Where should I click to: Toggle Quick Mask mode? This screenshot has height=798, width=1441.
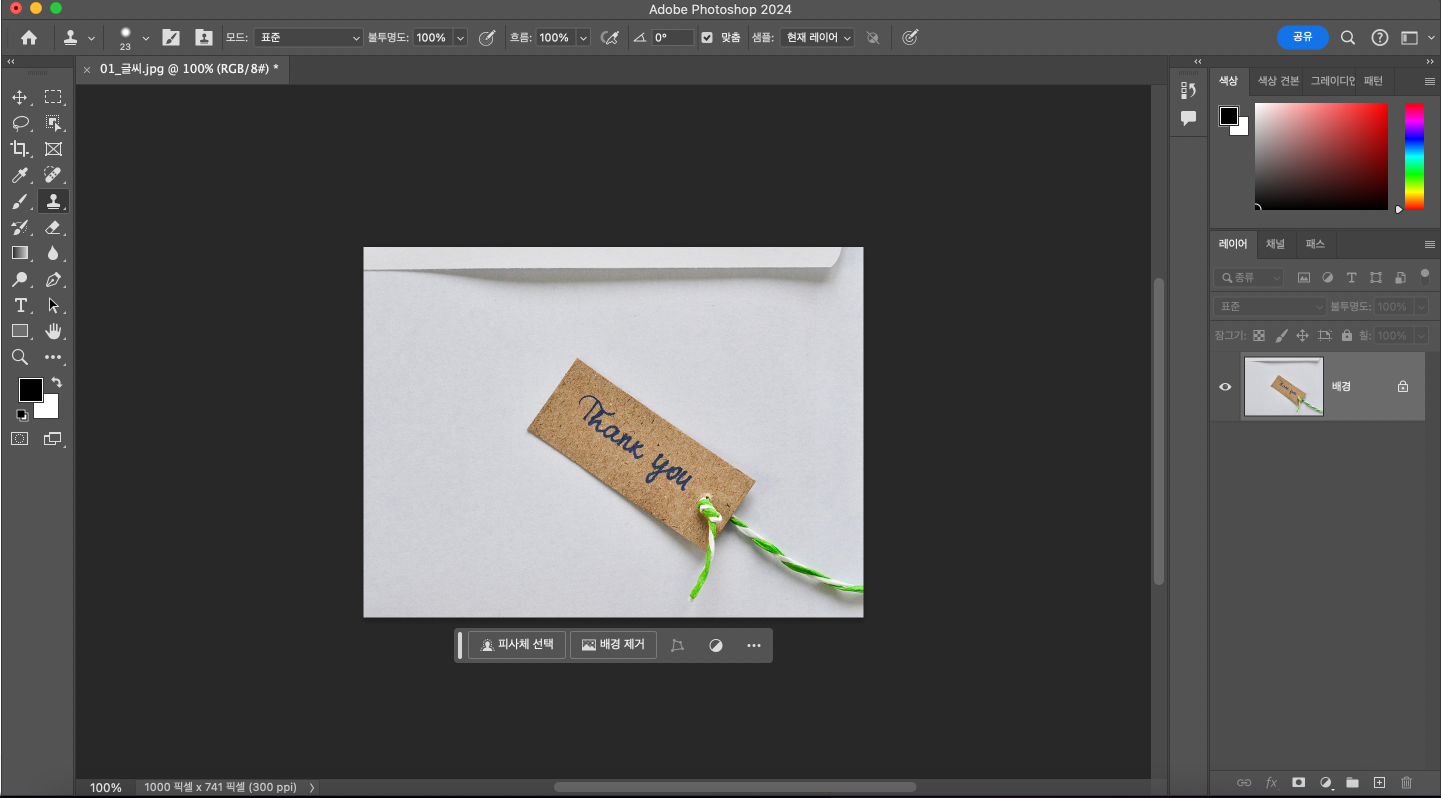pos(20,438)
